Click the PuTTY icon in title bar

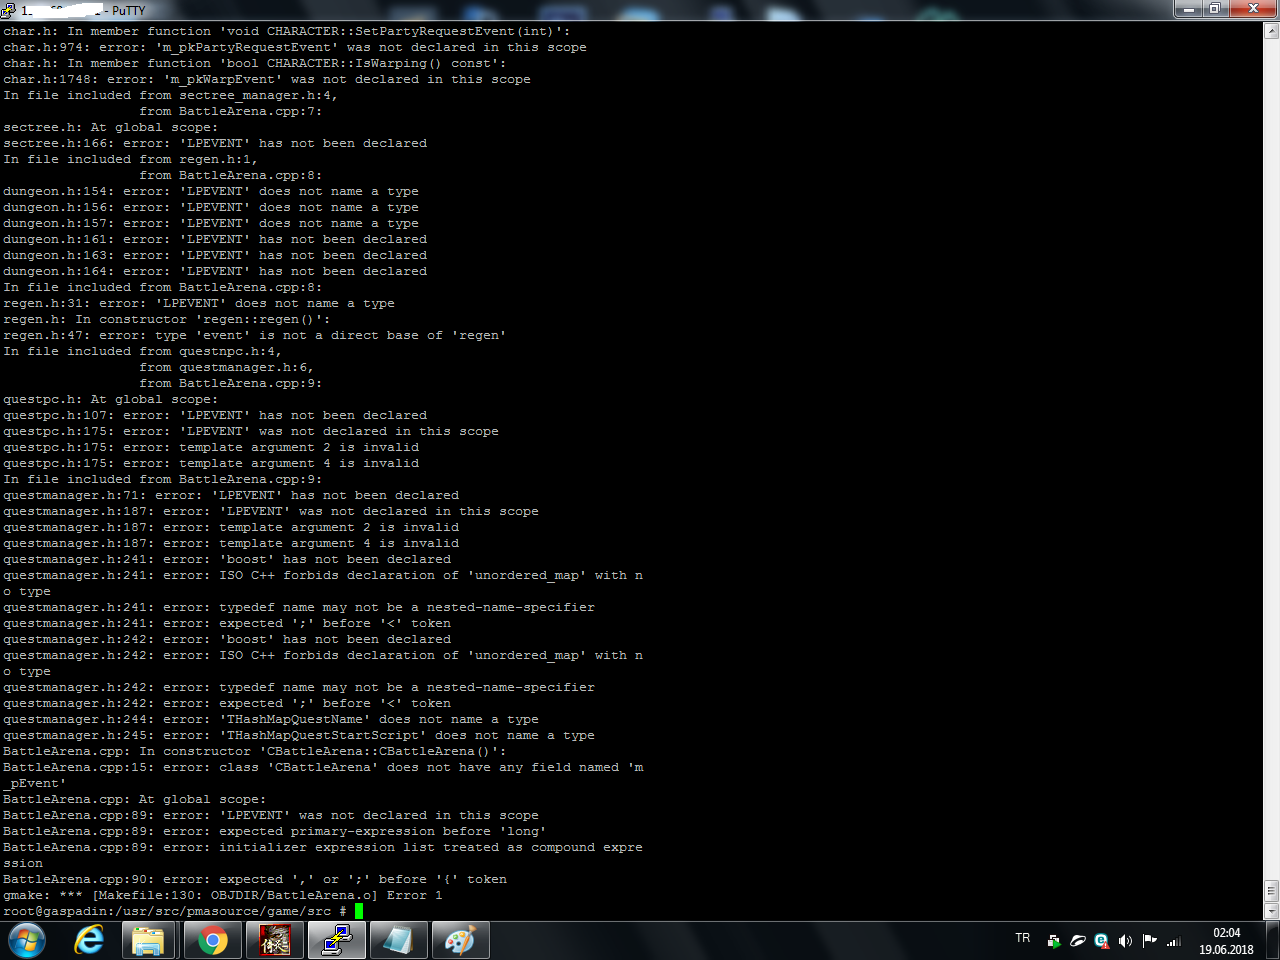(8, 10)
